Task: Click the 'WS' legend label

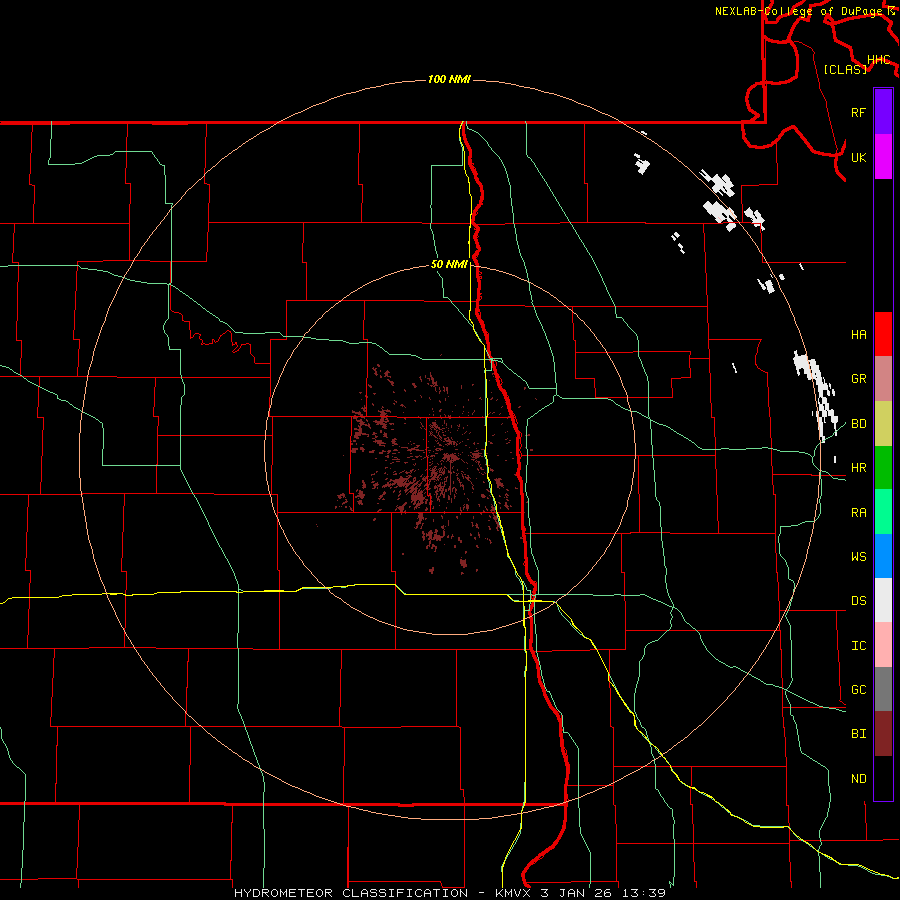Action: (x=858, y=556)
